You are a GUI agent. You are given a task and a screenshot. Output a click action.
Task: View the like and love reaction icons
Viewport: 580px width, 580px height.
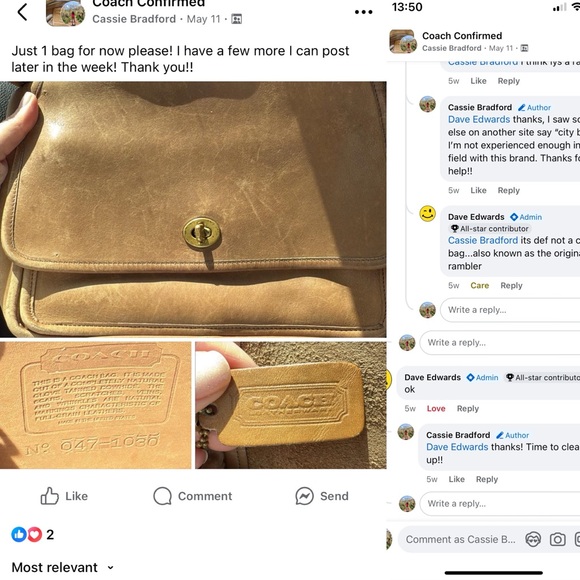(x=26, y=534)
